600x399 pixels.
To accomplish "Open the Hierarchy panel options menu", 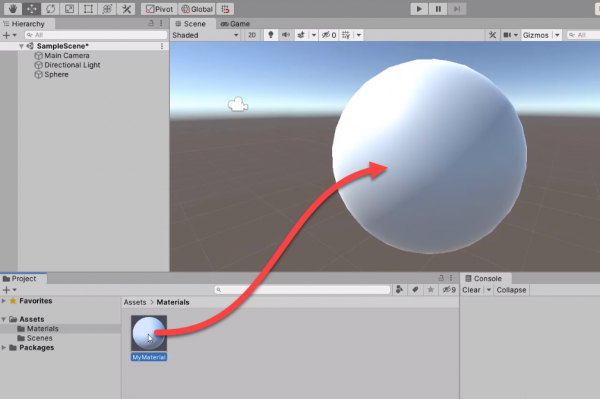I will pyautogui.click(x=161, y=23).
